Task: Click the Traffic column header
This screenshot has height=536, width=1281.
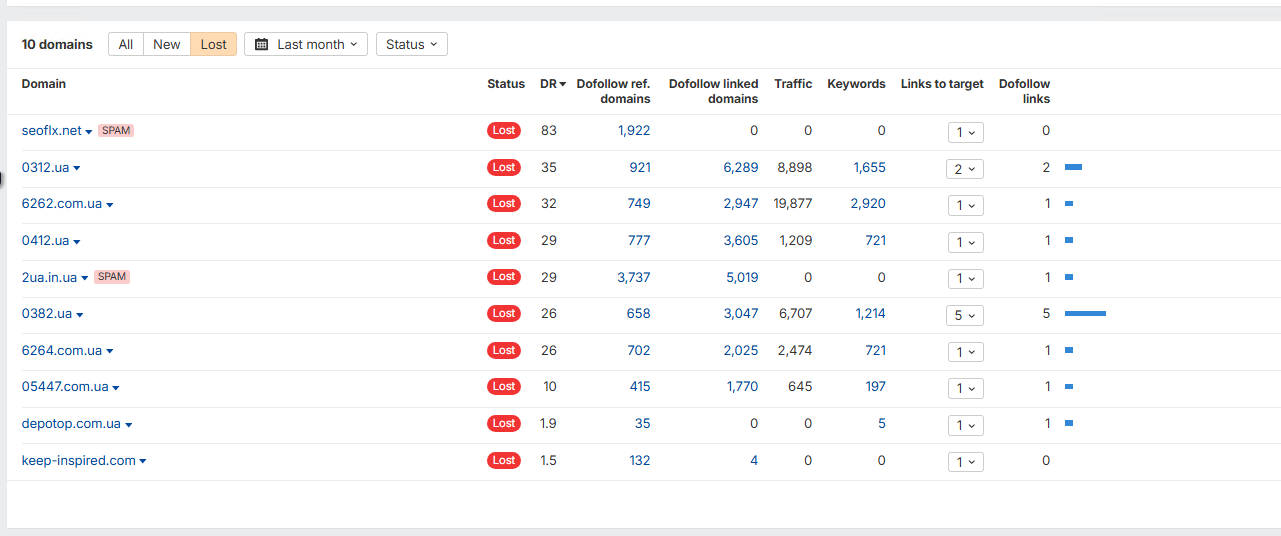Action: tap(793, 84)
